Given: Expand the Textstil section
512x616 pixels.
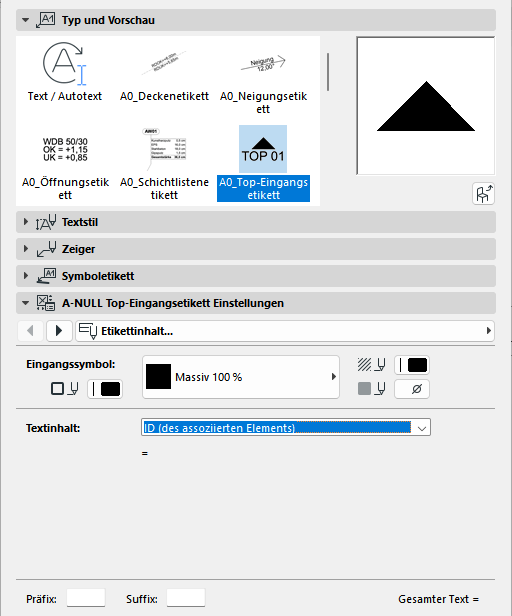Looking at the screenshot, I should click(x=26, y=222).
